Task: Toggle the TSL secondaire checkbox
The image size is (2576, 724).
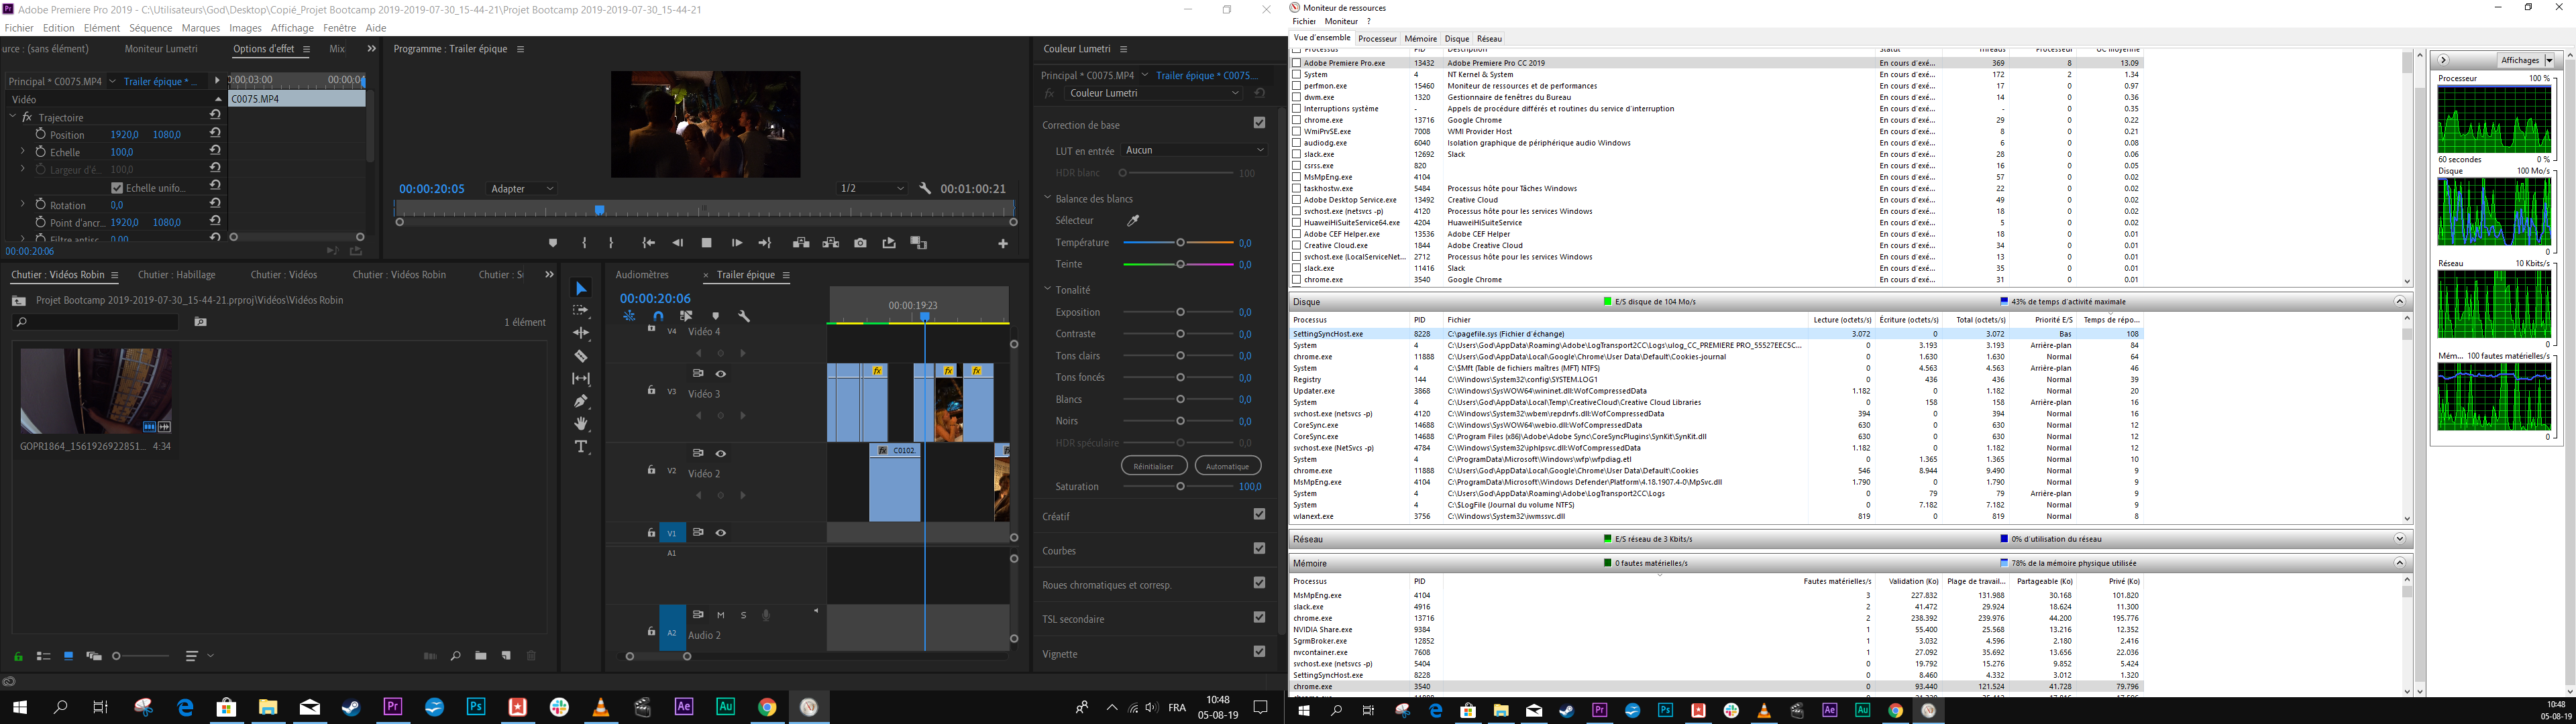Action: point(1259,617)
